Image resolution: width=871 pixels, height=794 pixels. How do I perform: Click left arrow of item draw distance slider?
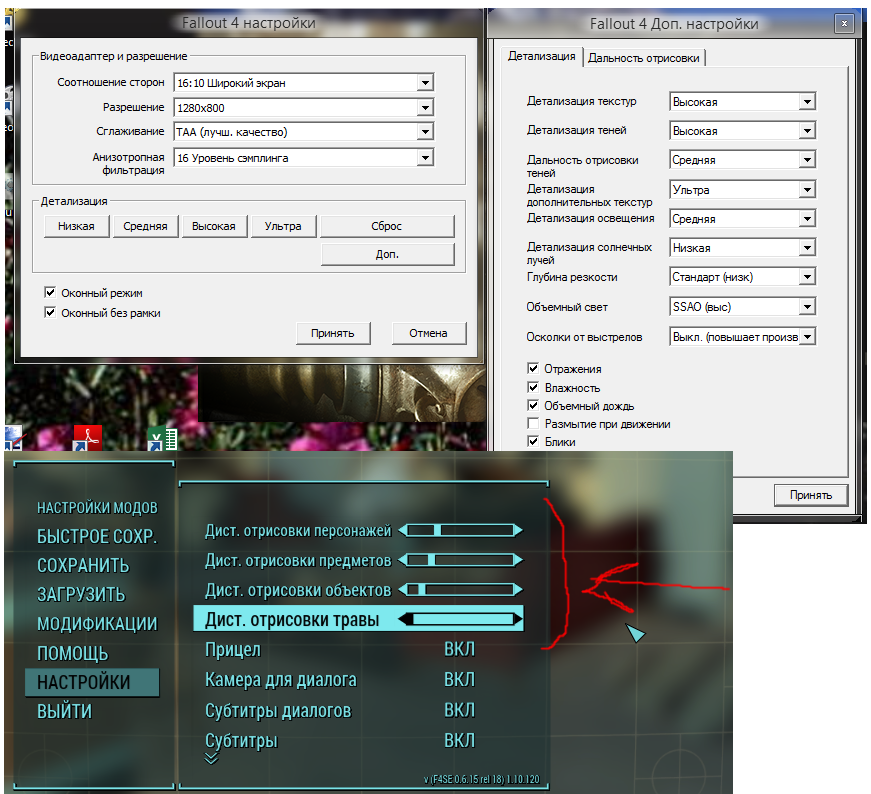pos(402,560)
